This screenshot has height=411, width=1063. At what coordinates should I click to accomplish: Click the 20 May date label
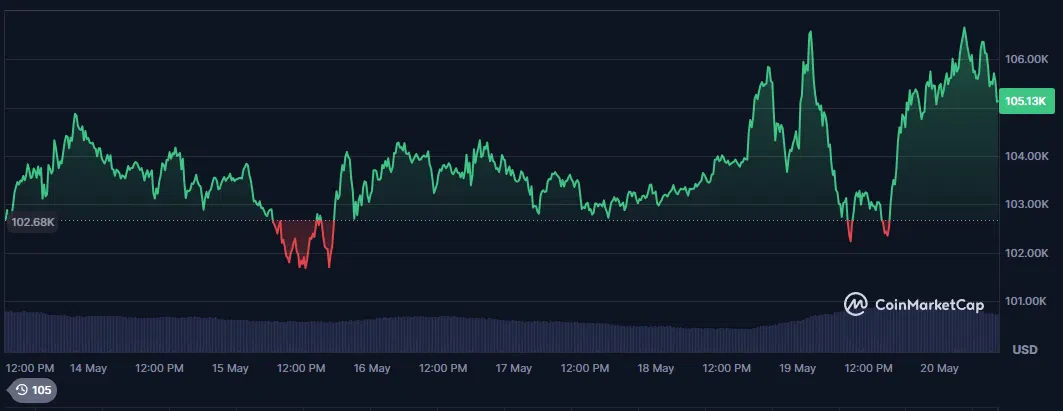pos(939,368)
